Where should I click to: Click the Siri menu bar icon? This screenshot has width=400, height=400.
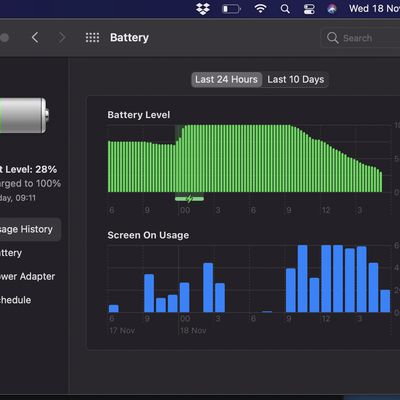click(331, 9)
